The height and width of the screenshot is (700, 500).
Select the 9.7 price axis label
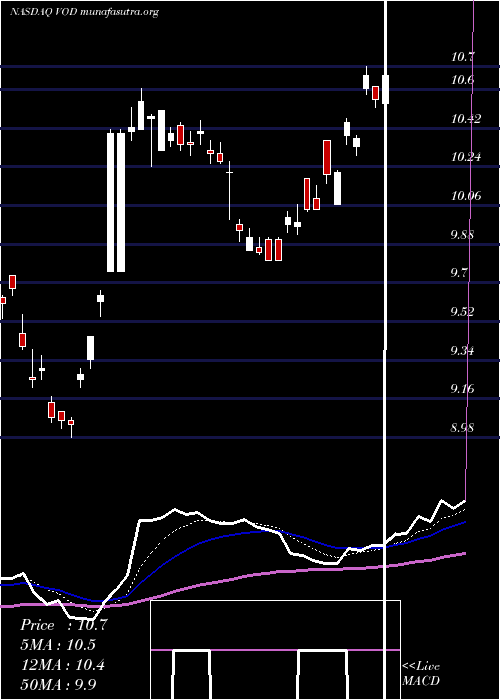click(x=459, y=273)
